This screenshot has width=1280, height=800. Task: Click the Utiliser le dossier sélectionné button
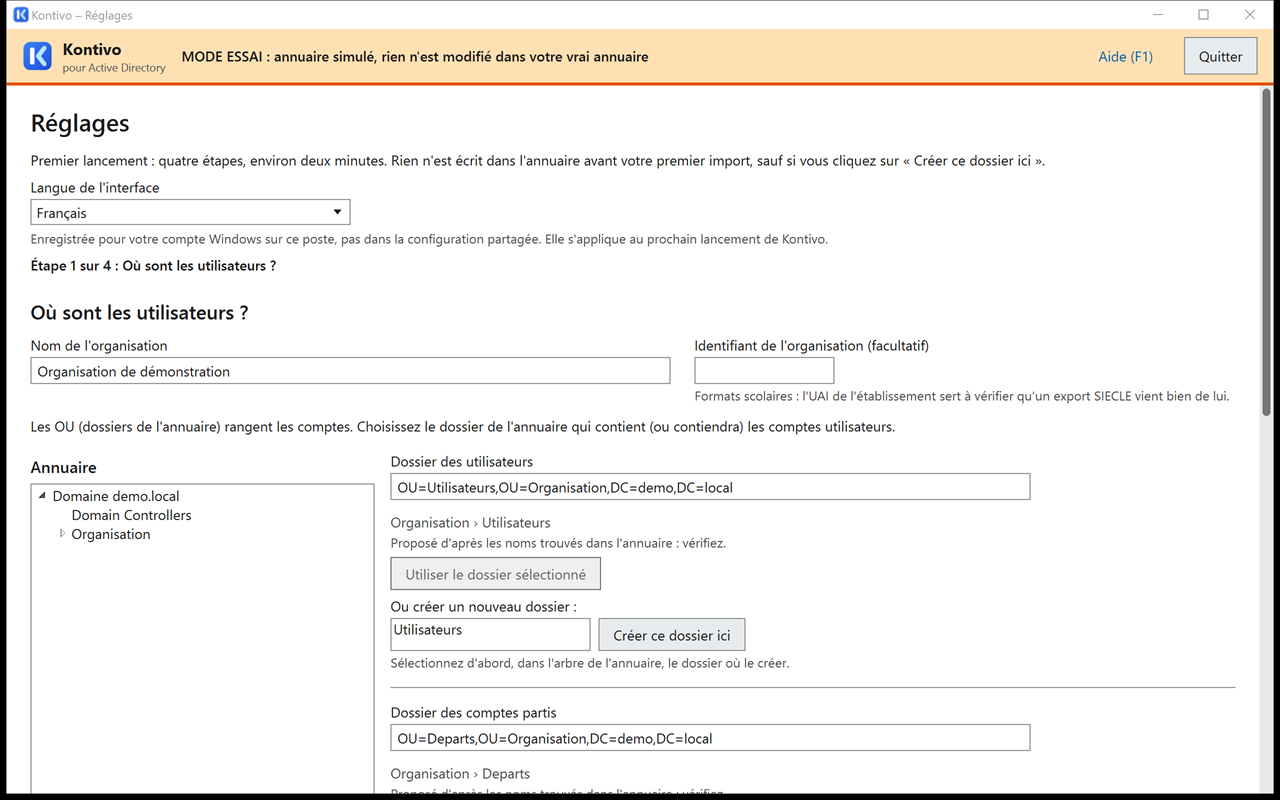496,574
